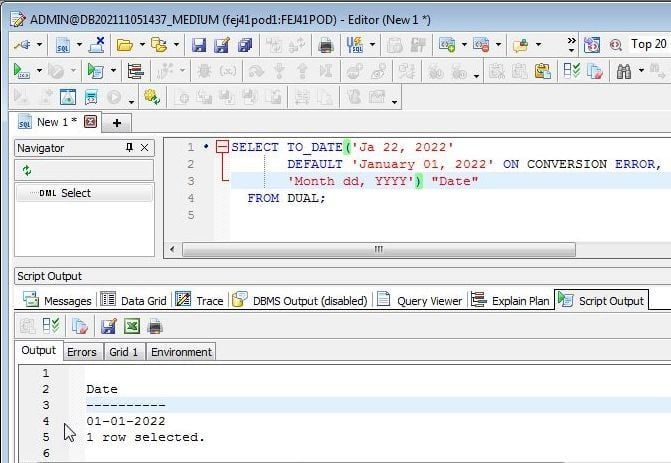Click the close-editor laptop with X icon
Image resolution: width=671 pixels, height=463 pixels.
click(x=97, y=45)
